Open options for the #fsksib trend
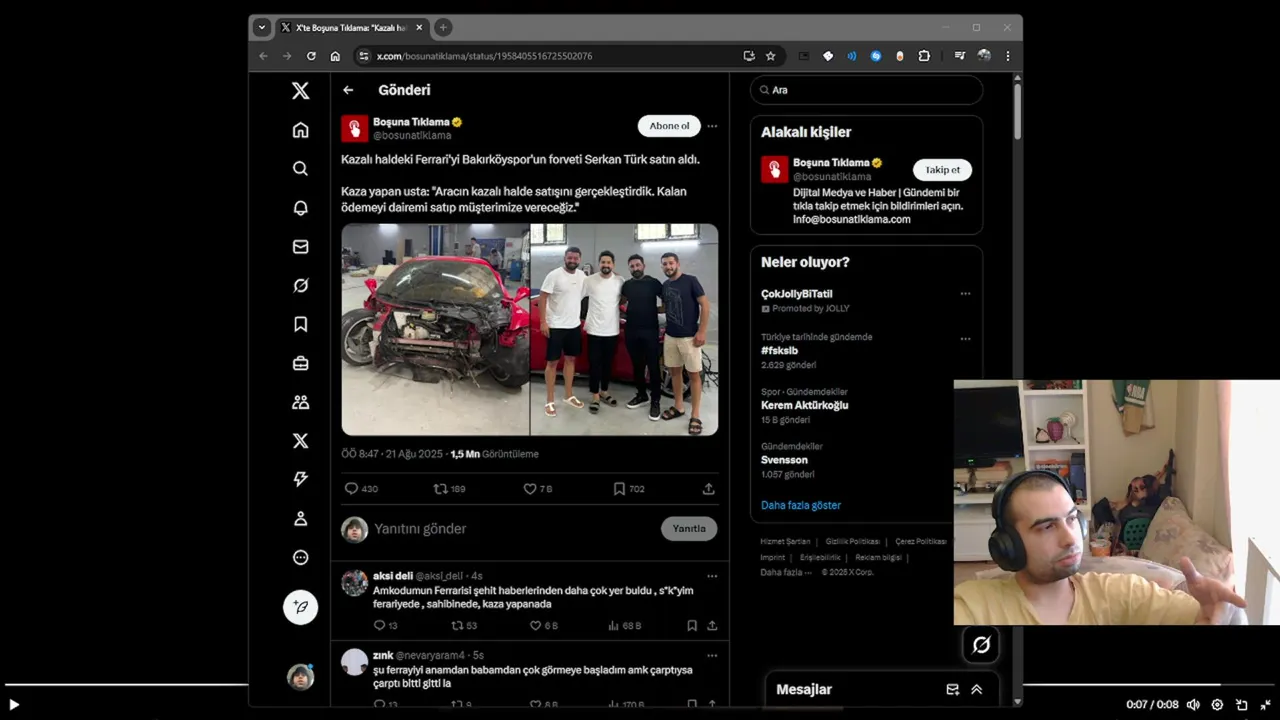1280x720 pixels. pos(965,339)
